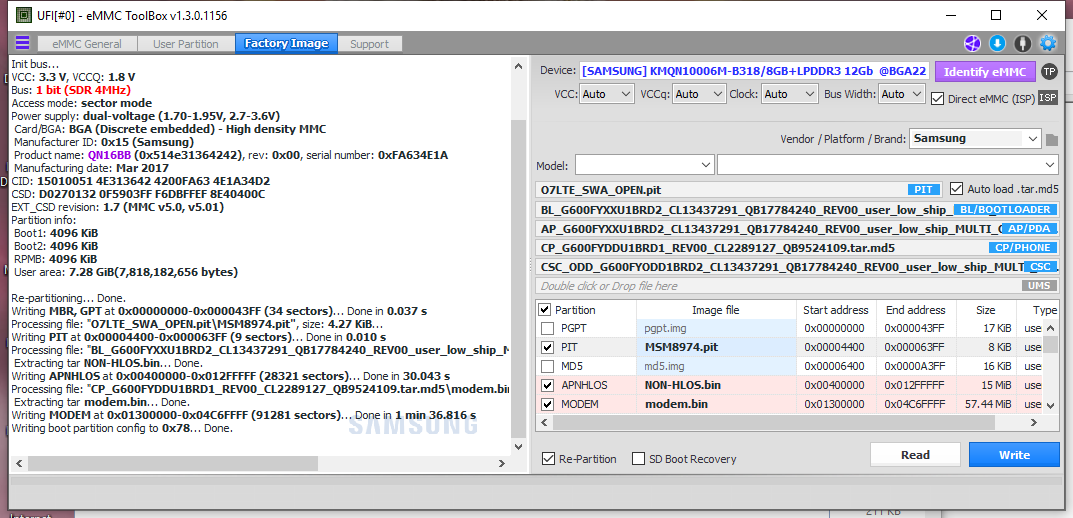Uncheck the PIT partition row checkbox
Image resolution: width=1073 pixels, height=518 pixels.
[547, 348]
